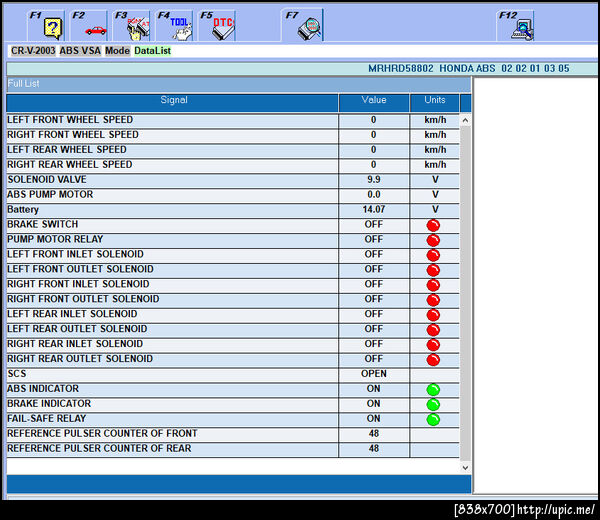Click LEFT REAR INLET SOLENOID red indicator

point(433,315)
